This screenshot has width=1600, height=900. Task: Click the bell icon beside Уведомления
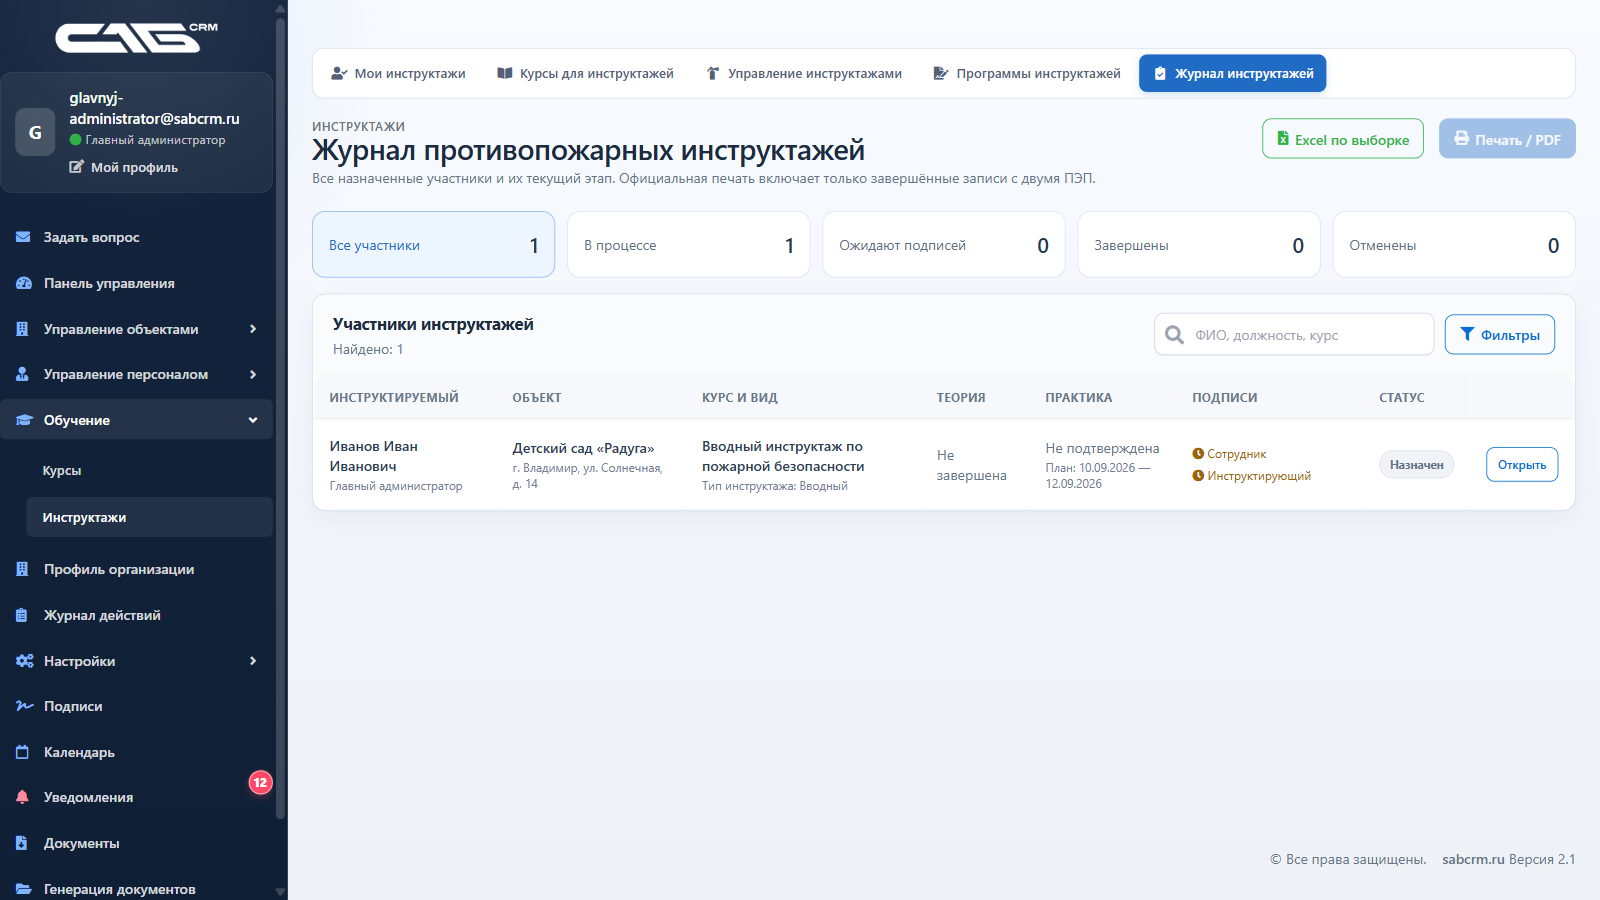click(x=22, y=797)
